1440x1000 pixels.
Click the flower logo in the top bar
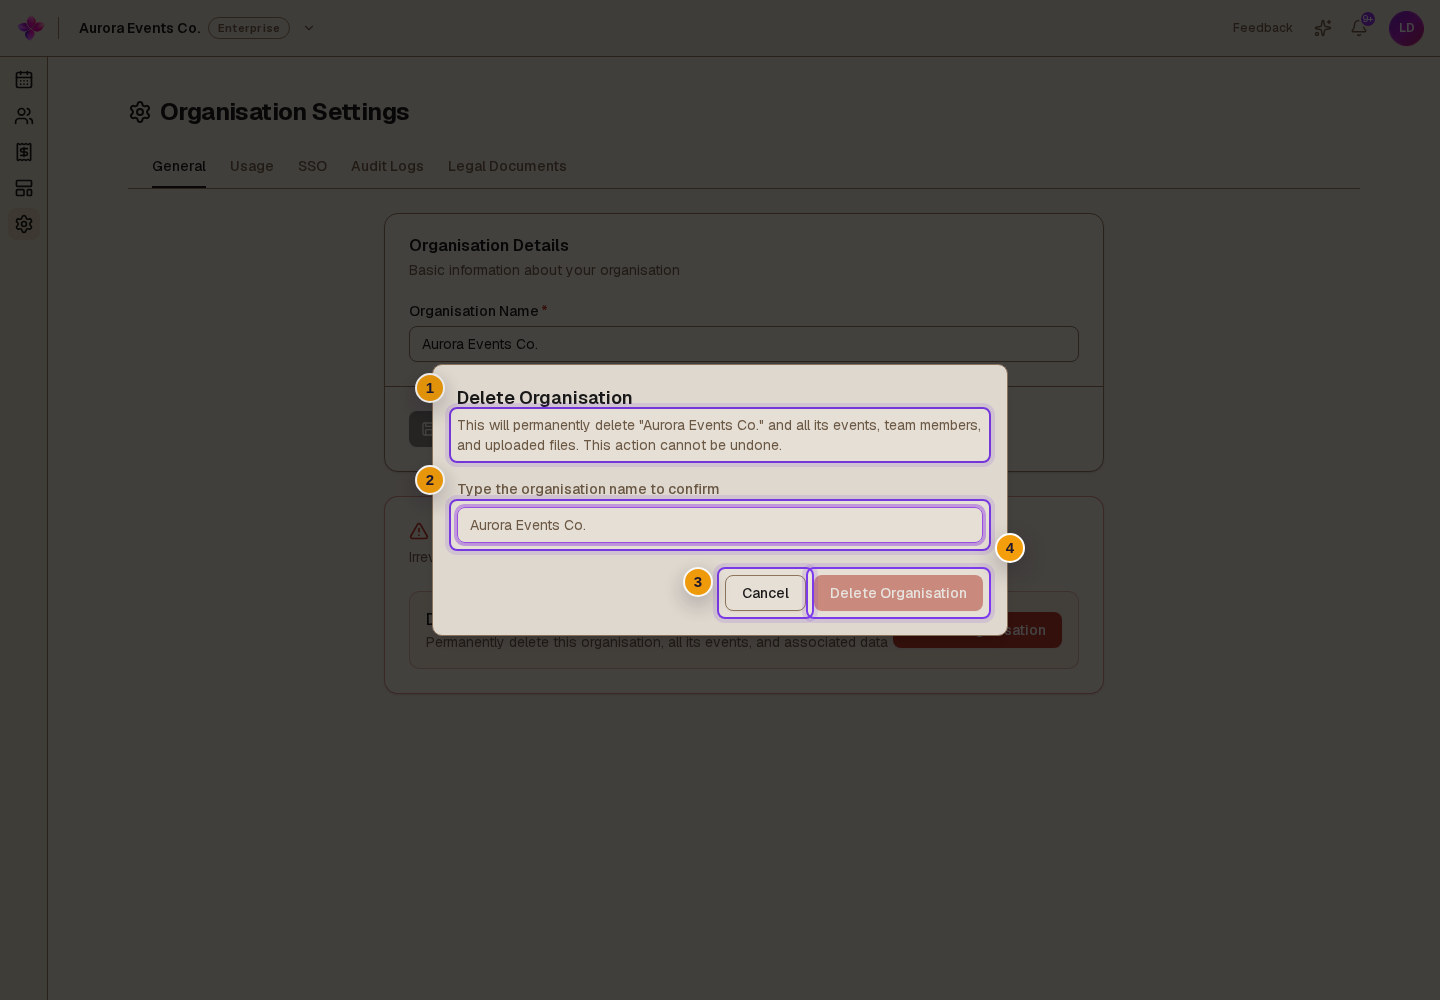click(31, 28)
